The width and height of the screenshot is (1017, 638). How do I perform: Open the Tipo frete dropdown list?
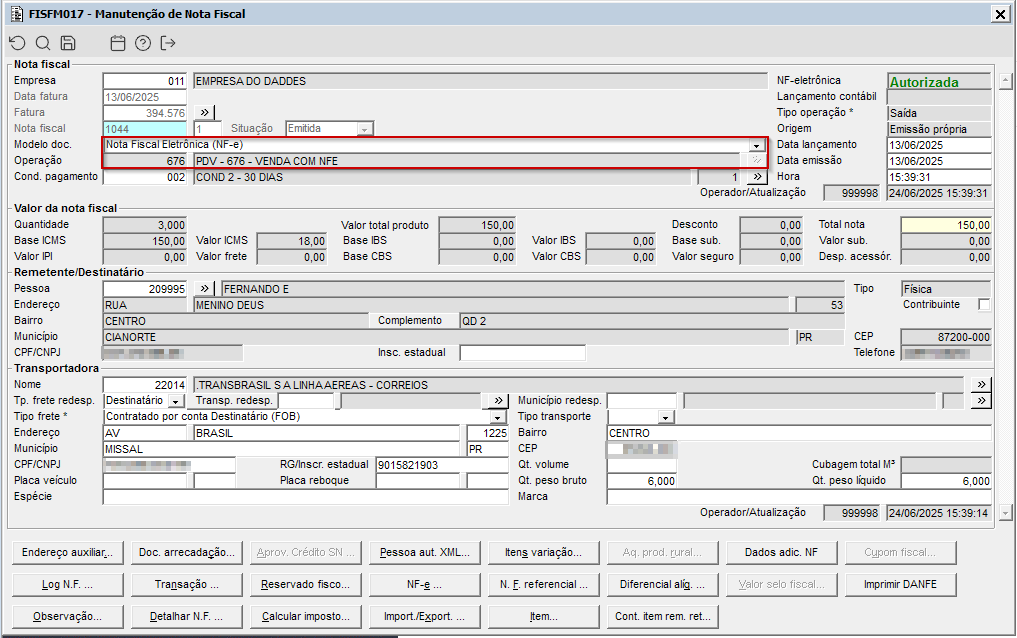click(499, 417)
